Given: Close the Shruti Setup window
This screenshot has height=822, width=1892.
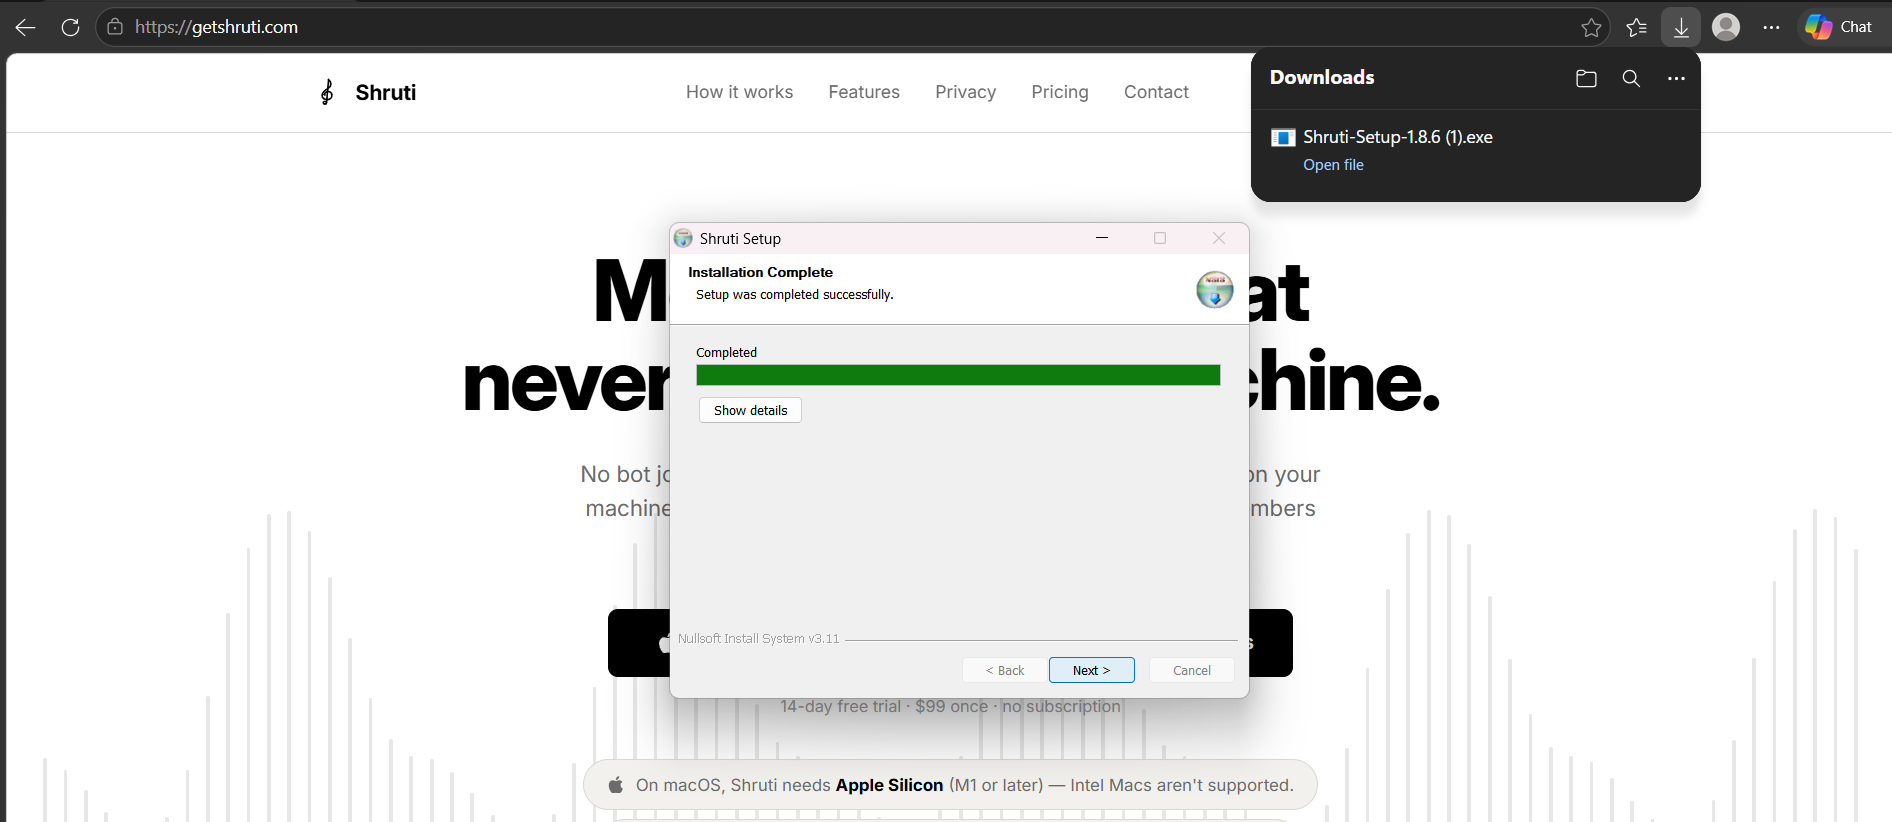Looking at the screenshot, I should (x=1218, y=238).
